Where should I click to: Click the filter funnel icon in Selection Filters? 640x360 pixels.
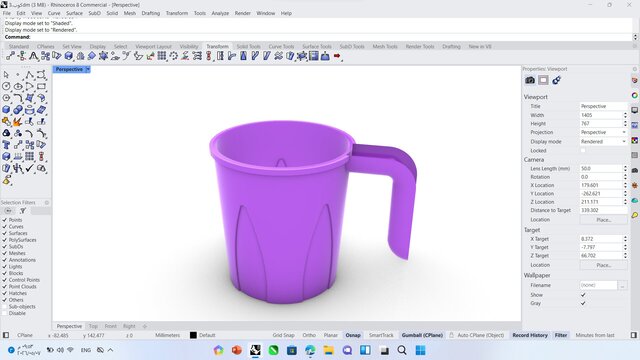coord(23,211)
